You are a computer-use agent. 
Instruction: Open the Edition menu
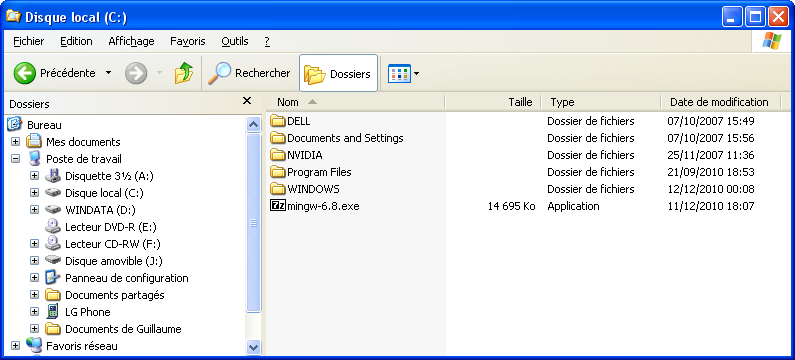click(76, 41)
